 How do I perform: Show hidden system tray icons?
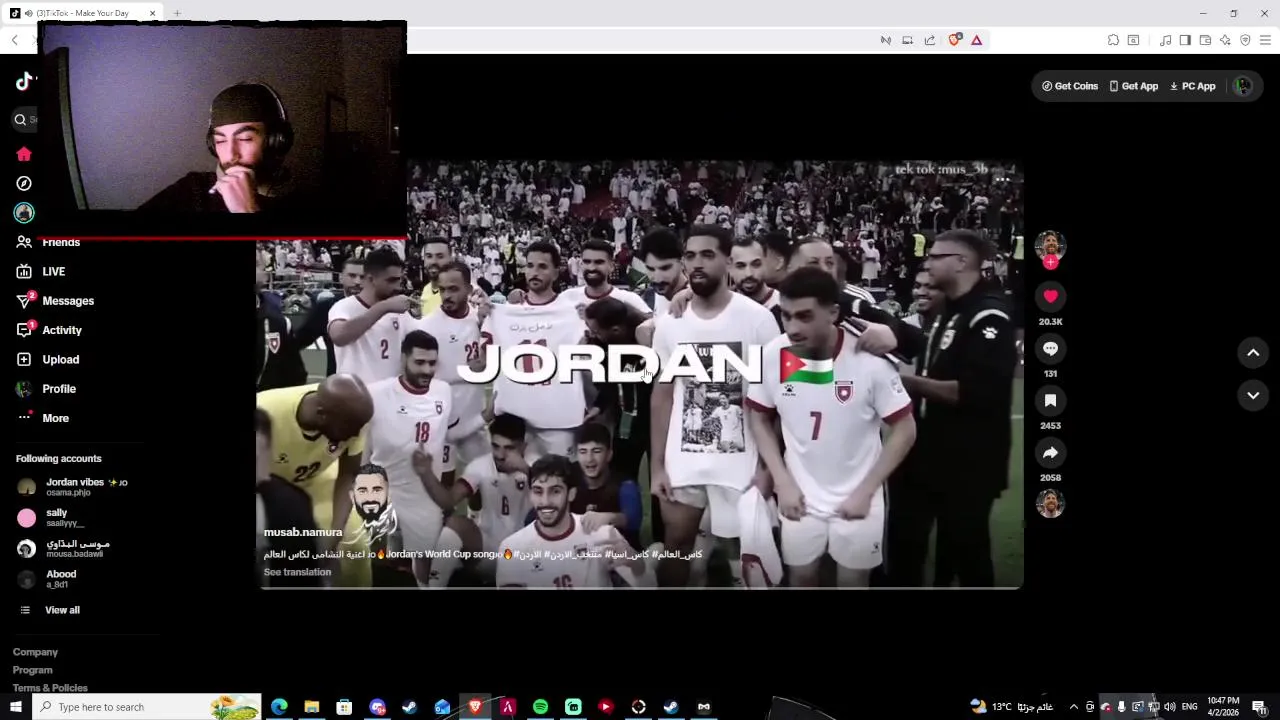1074,707
